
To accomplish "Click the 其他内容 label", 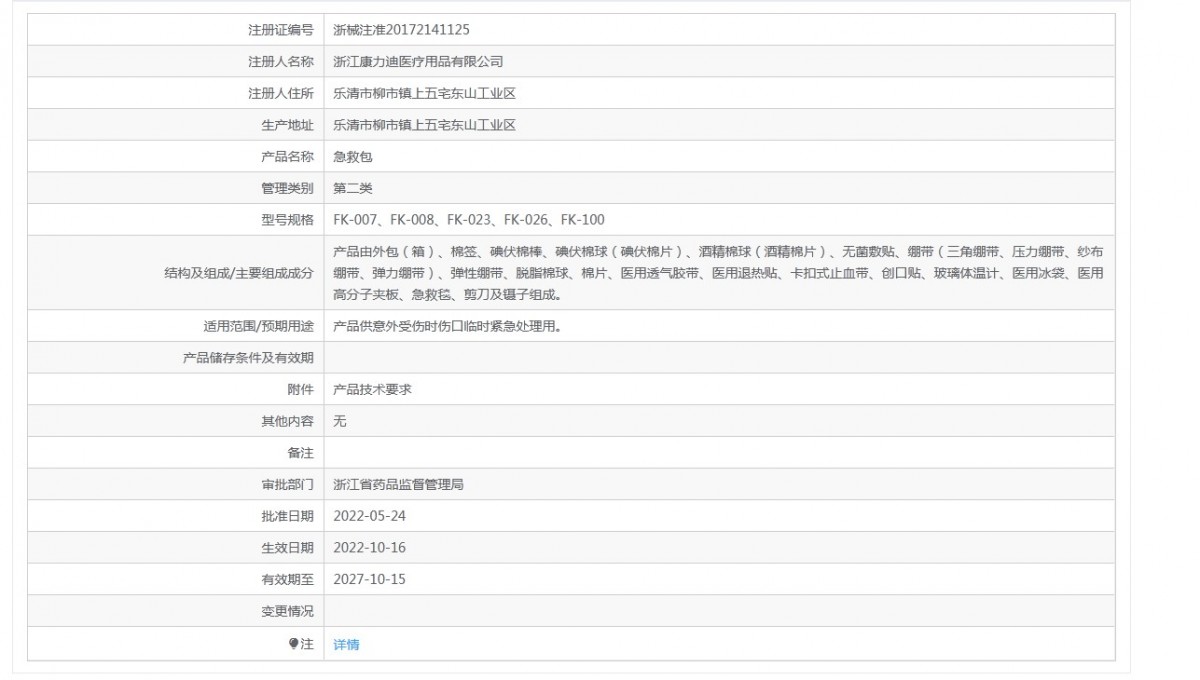I will coord(287,421).
